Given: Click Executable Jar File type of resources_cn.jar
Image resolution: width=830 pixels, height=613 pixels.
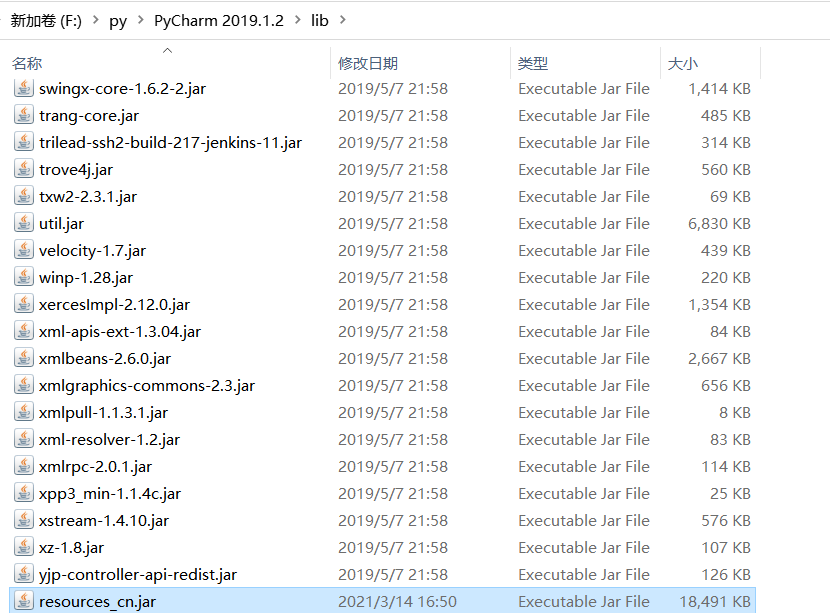Looking at the screenshot, I should [584, 602].
